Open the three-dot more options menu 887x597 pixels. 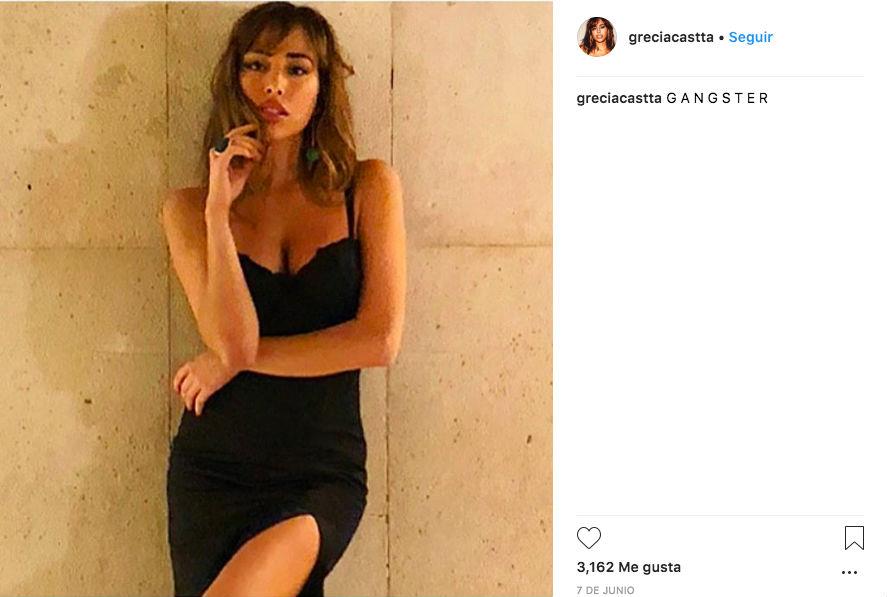click(x=849, y=573)
